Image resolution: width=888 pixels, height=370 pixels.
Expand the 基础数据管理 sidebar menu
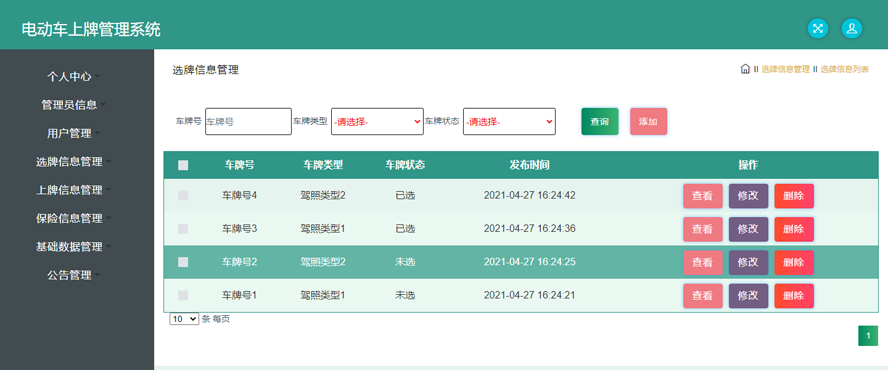tap(74, 247)
